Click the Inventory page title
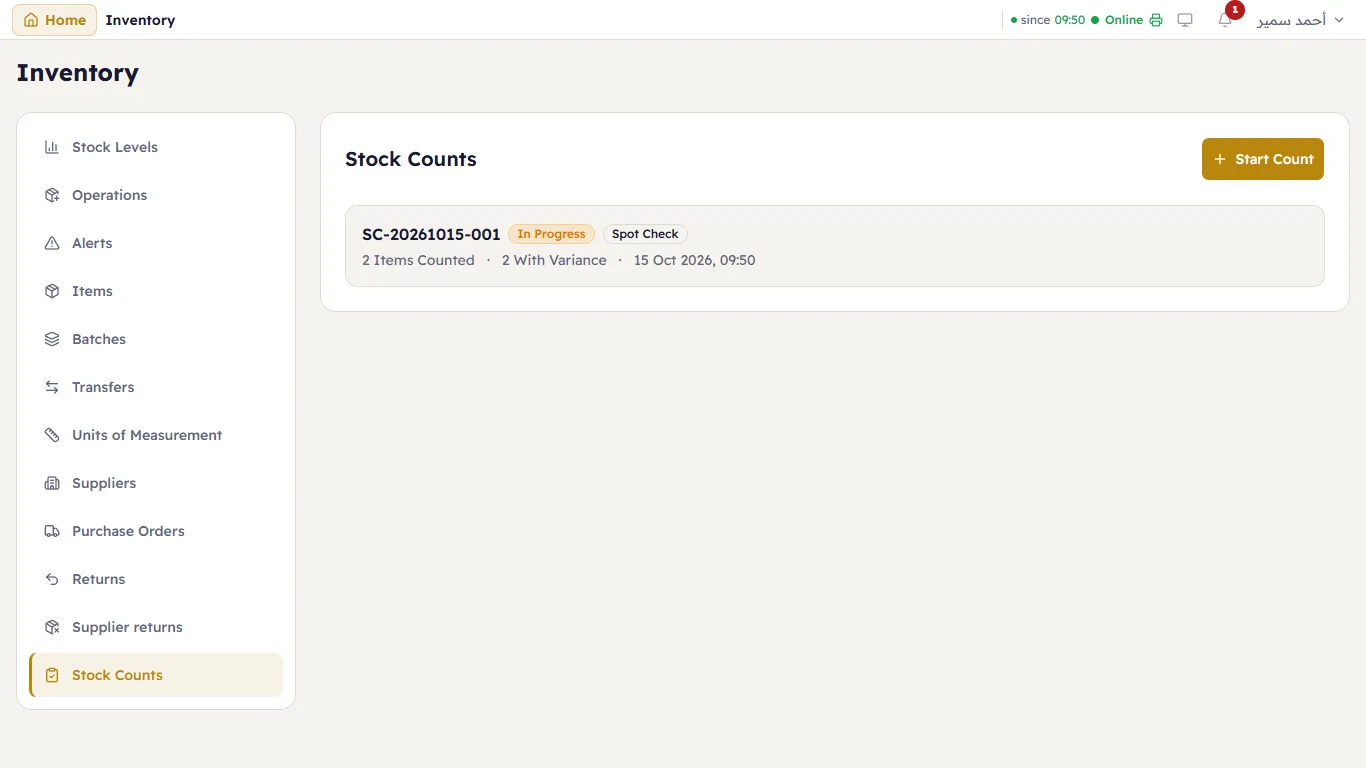 pyautogui.click(x=78, y=73)
